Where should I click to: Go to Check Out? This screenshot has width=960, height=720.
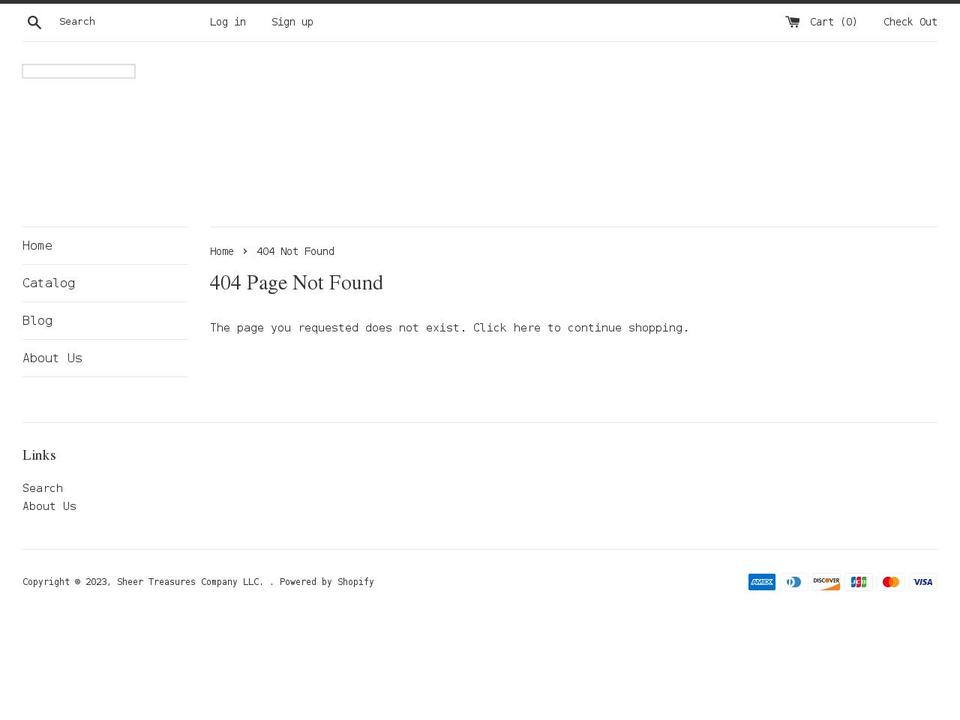coord(910,22)
